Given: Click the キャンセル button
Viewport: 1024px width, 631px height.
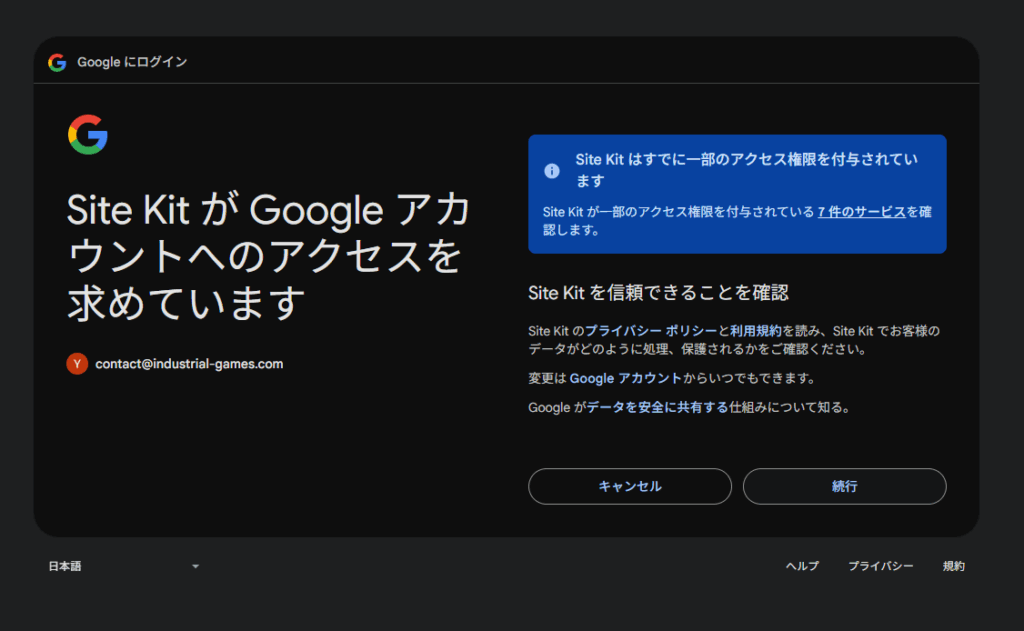Looking at the screenshot, I should pos(630,486).
